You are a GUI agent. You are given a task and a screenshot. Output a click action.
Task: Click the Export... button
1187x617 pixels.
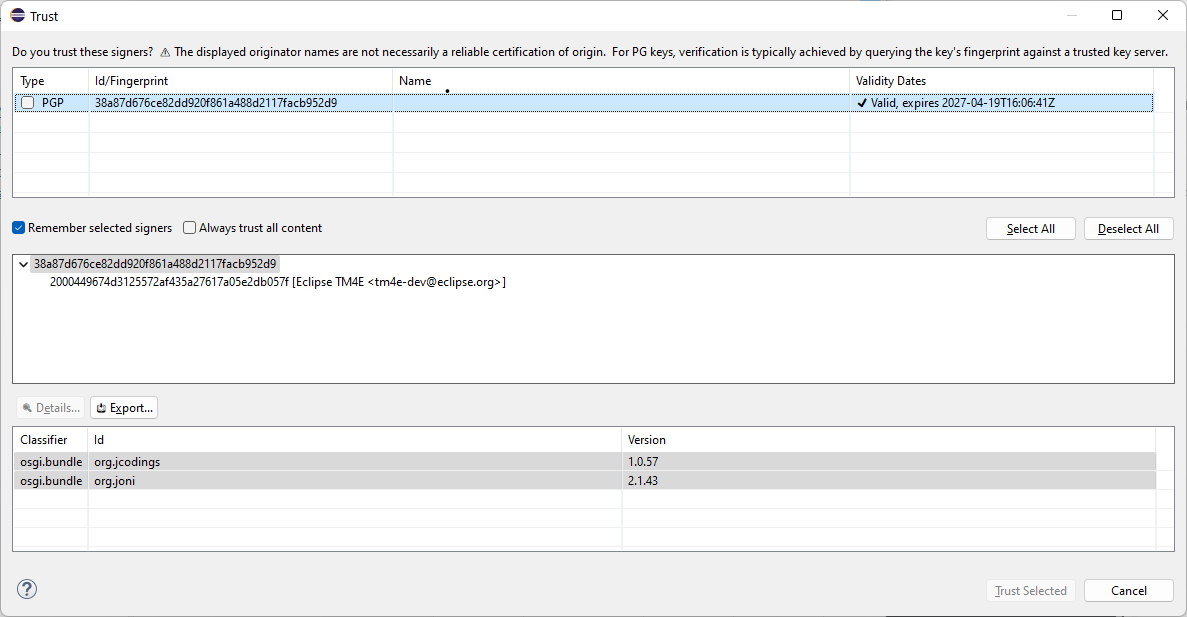124,408
